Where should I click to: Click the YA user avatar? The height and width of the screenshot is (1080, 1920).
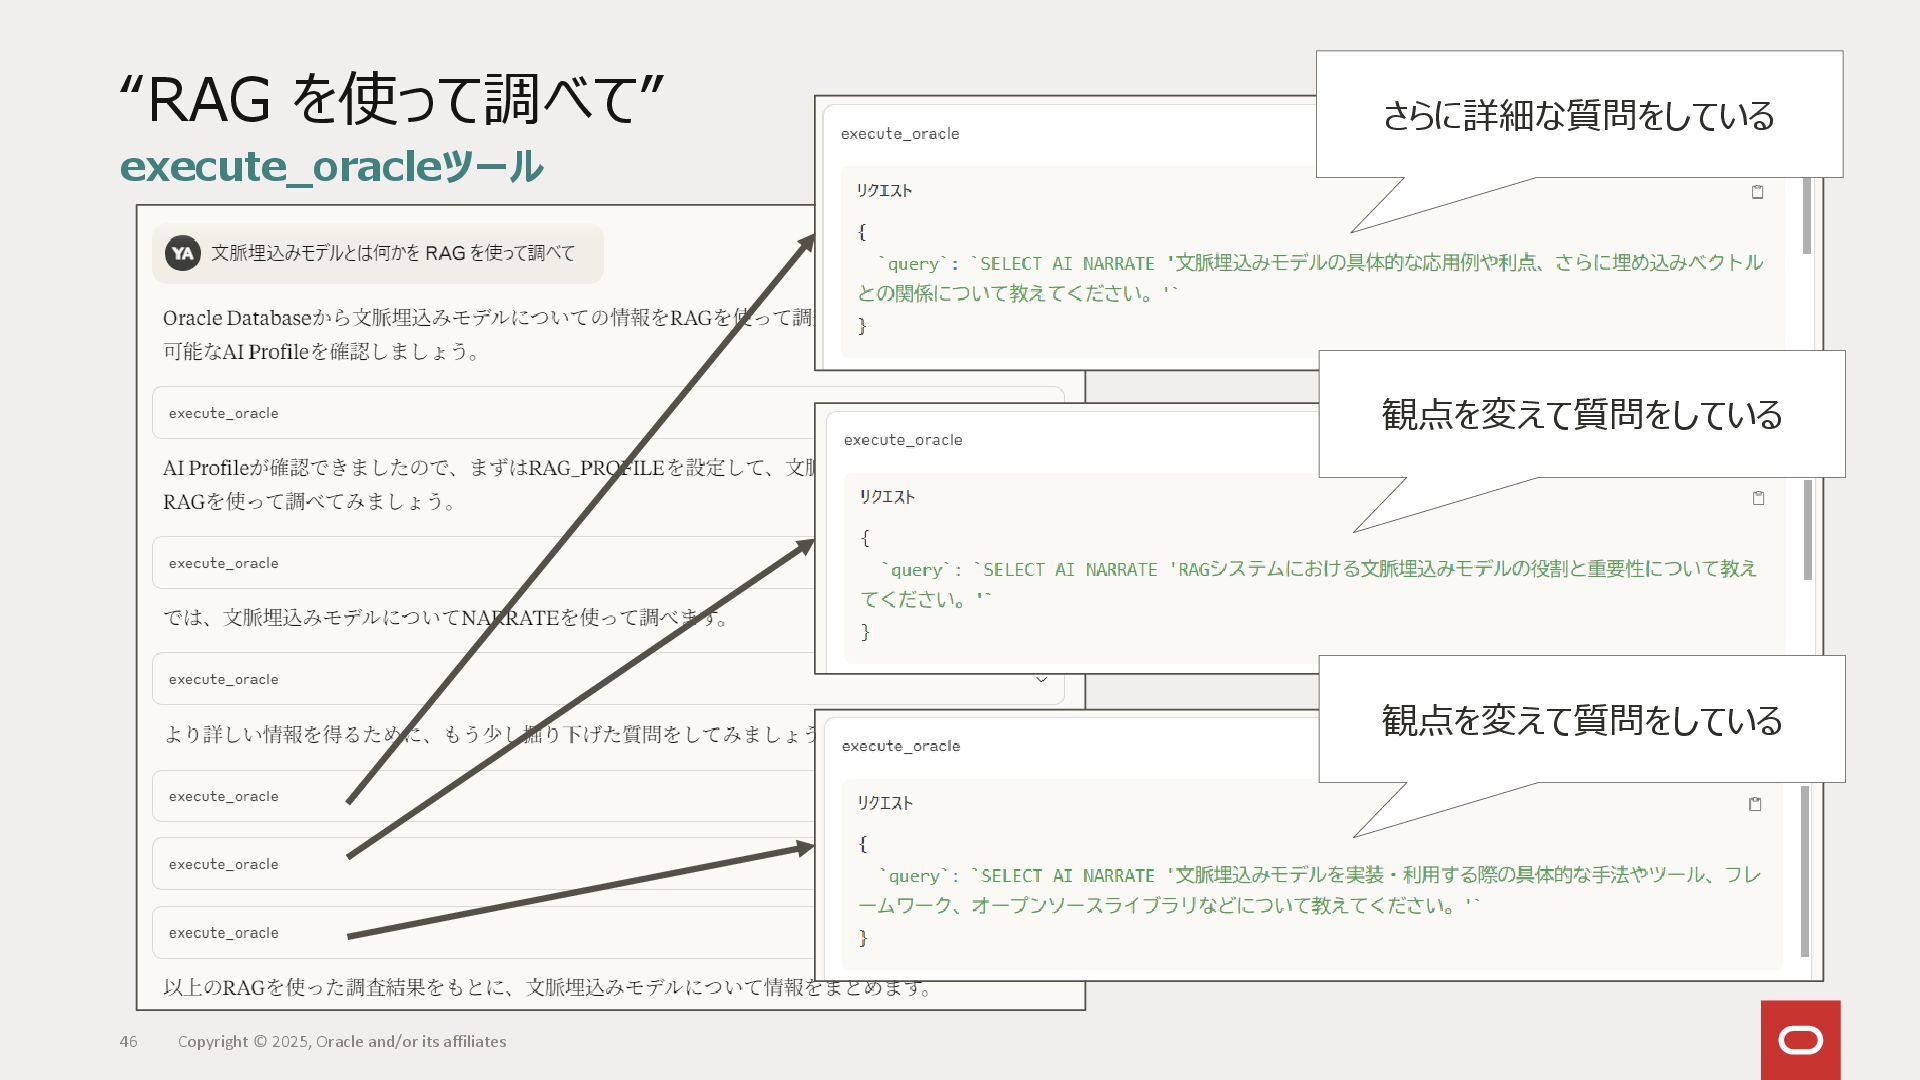[182, 254]
